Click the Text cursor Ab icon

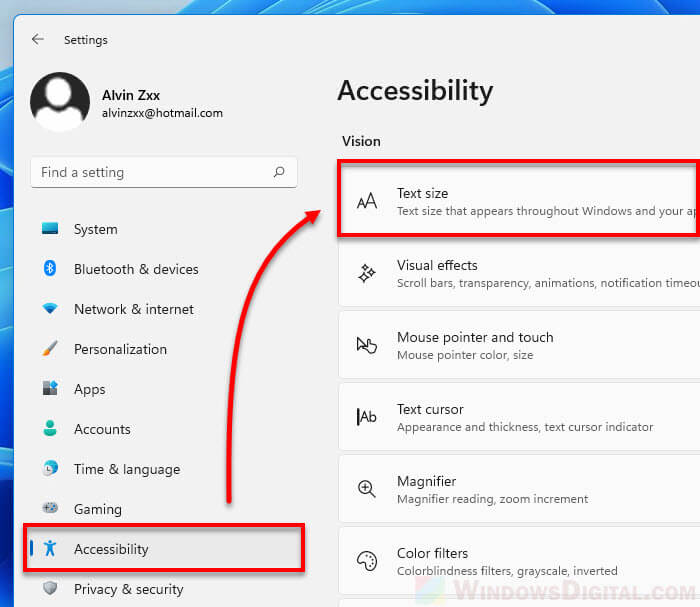tap(367, 417)
